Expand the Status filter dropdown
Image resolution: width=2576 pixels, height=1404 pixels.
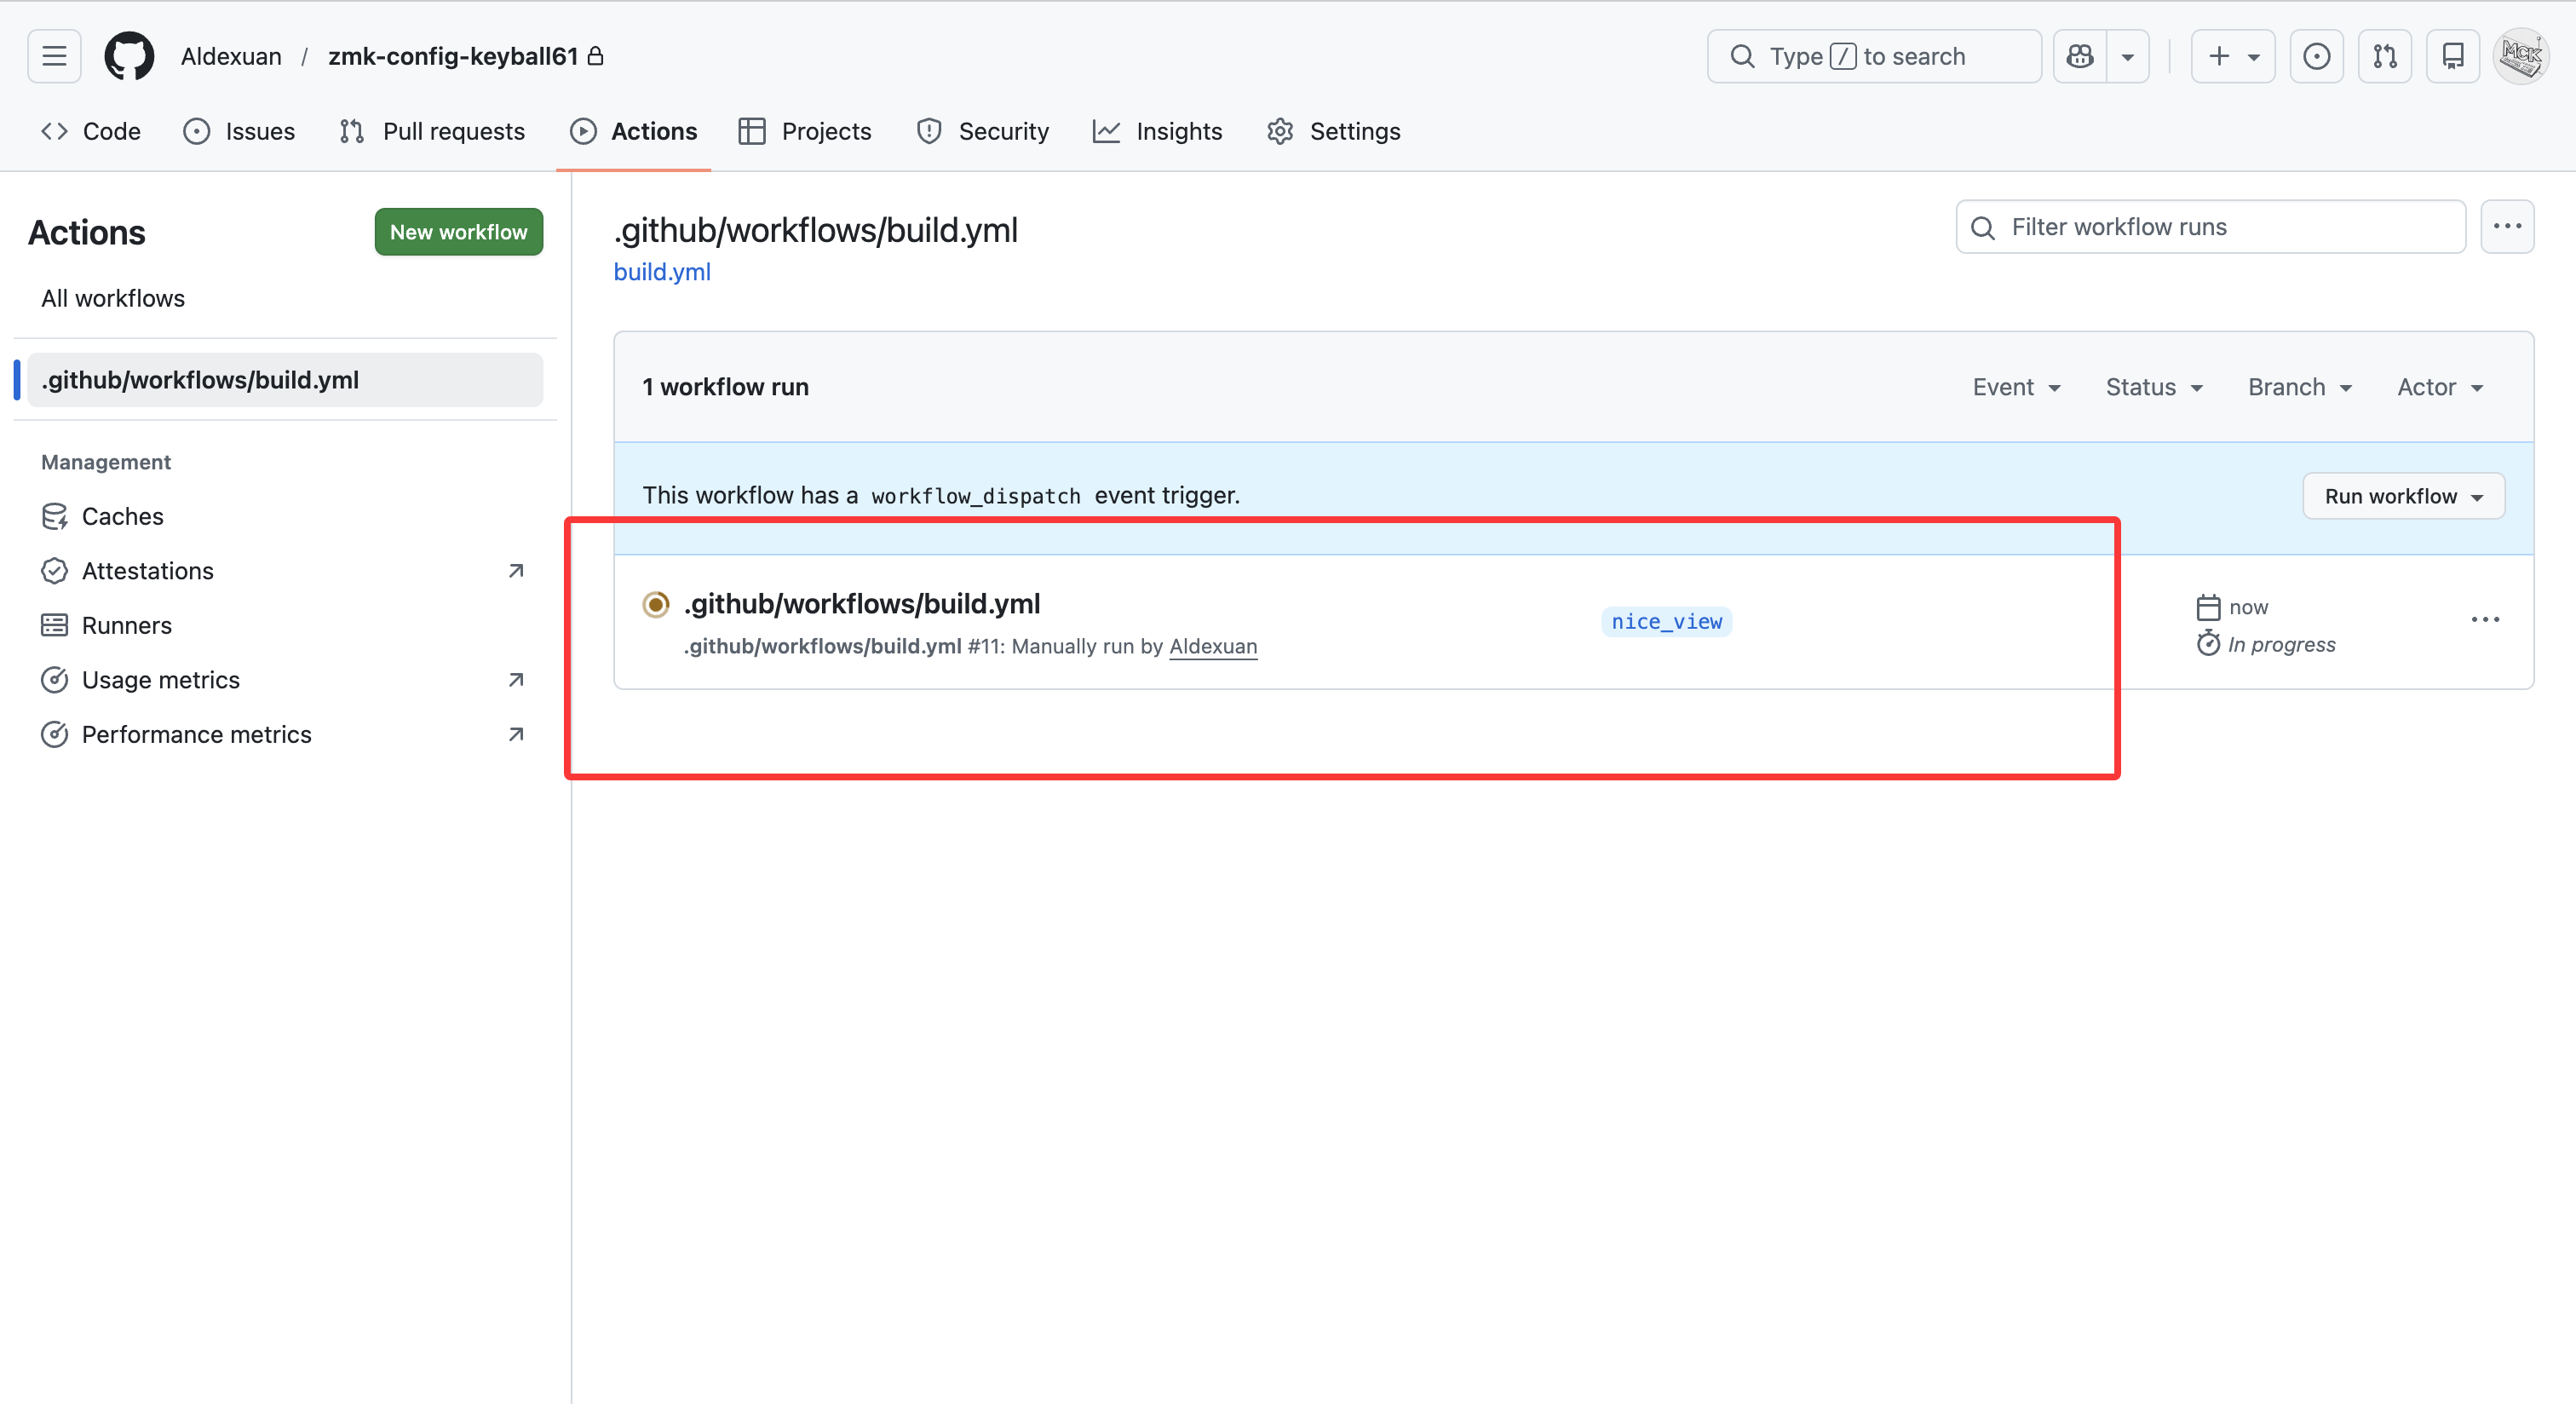pos(2154,387)
